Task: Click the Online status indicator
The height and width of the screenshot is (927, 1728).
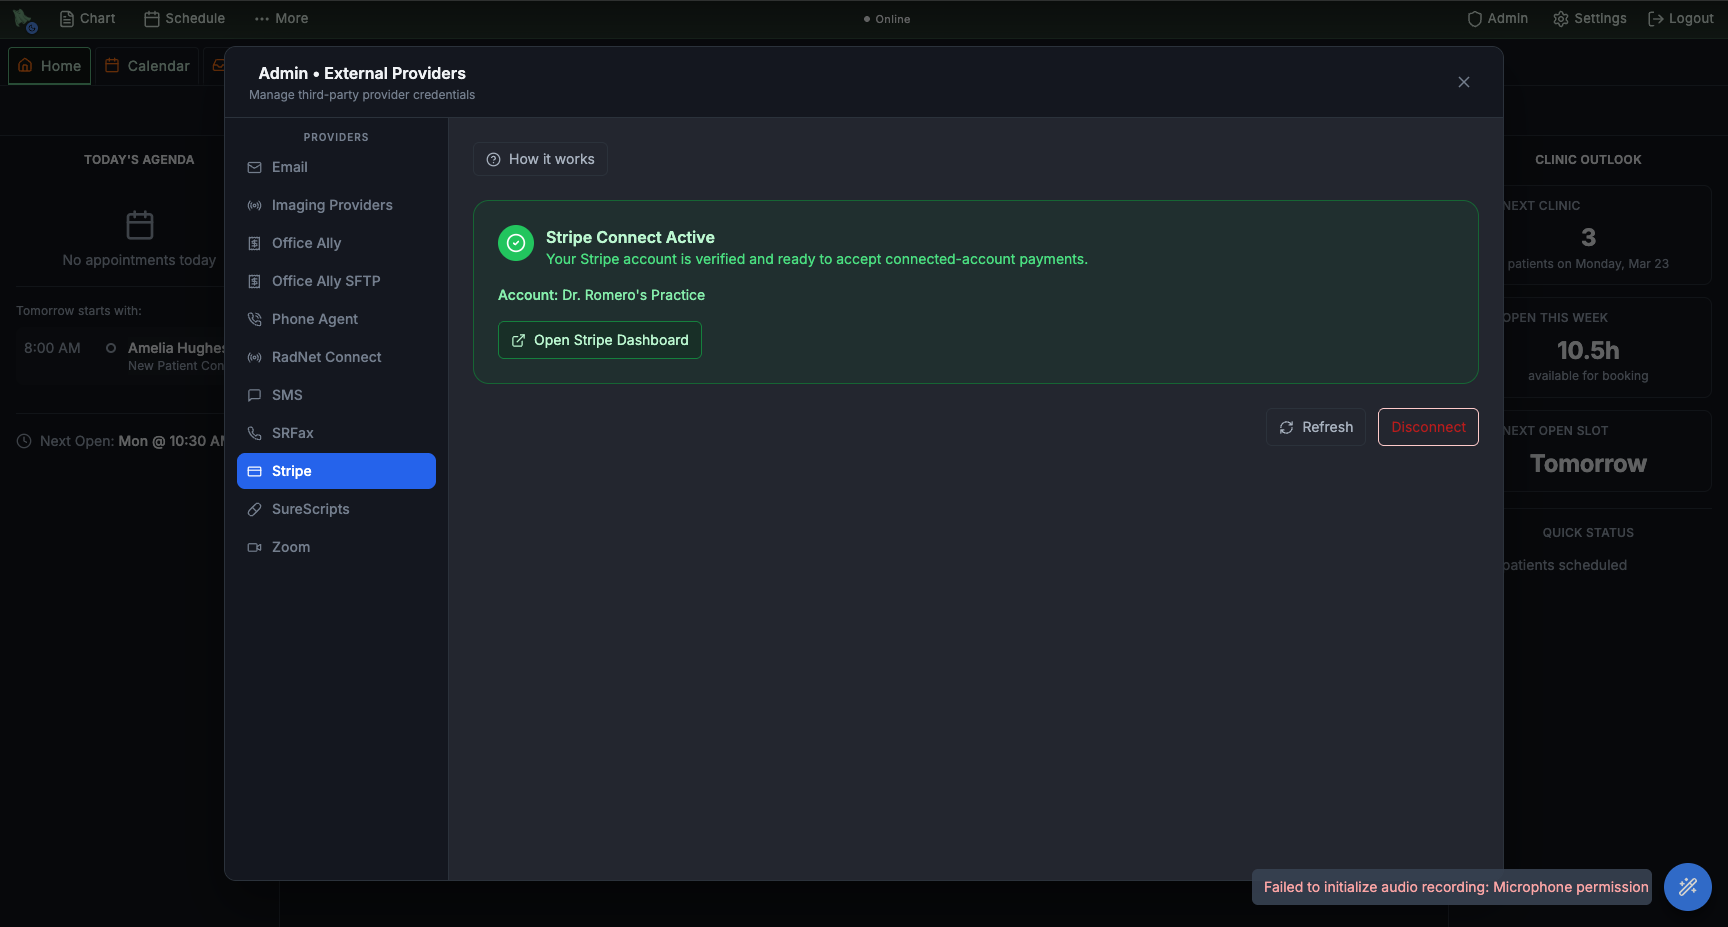Action: click(x=887, y=19)
